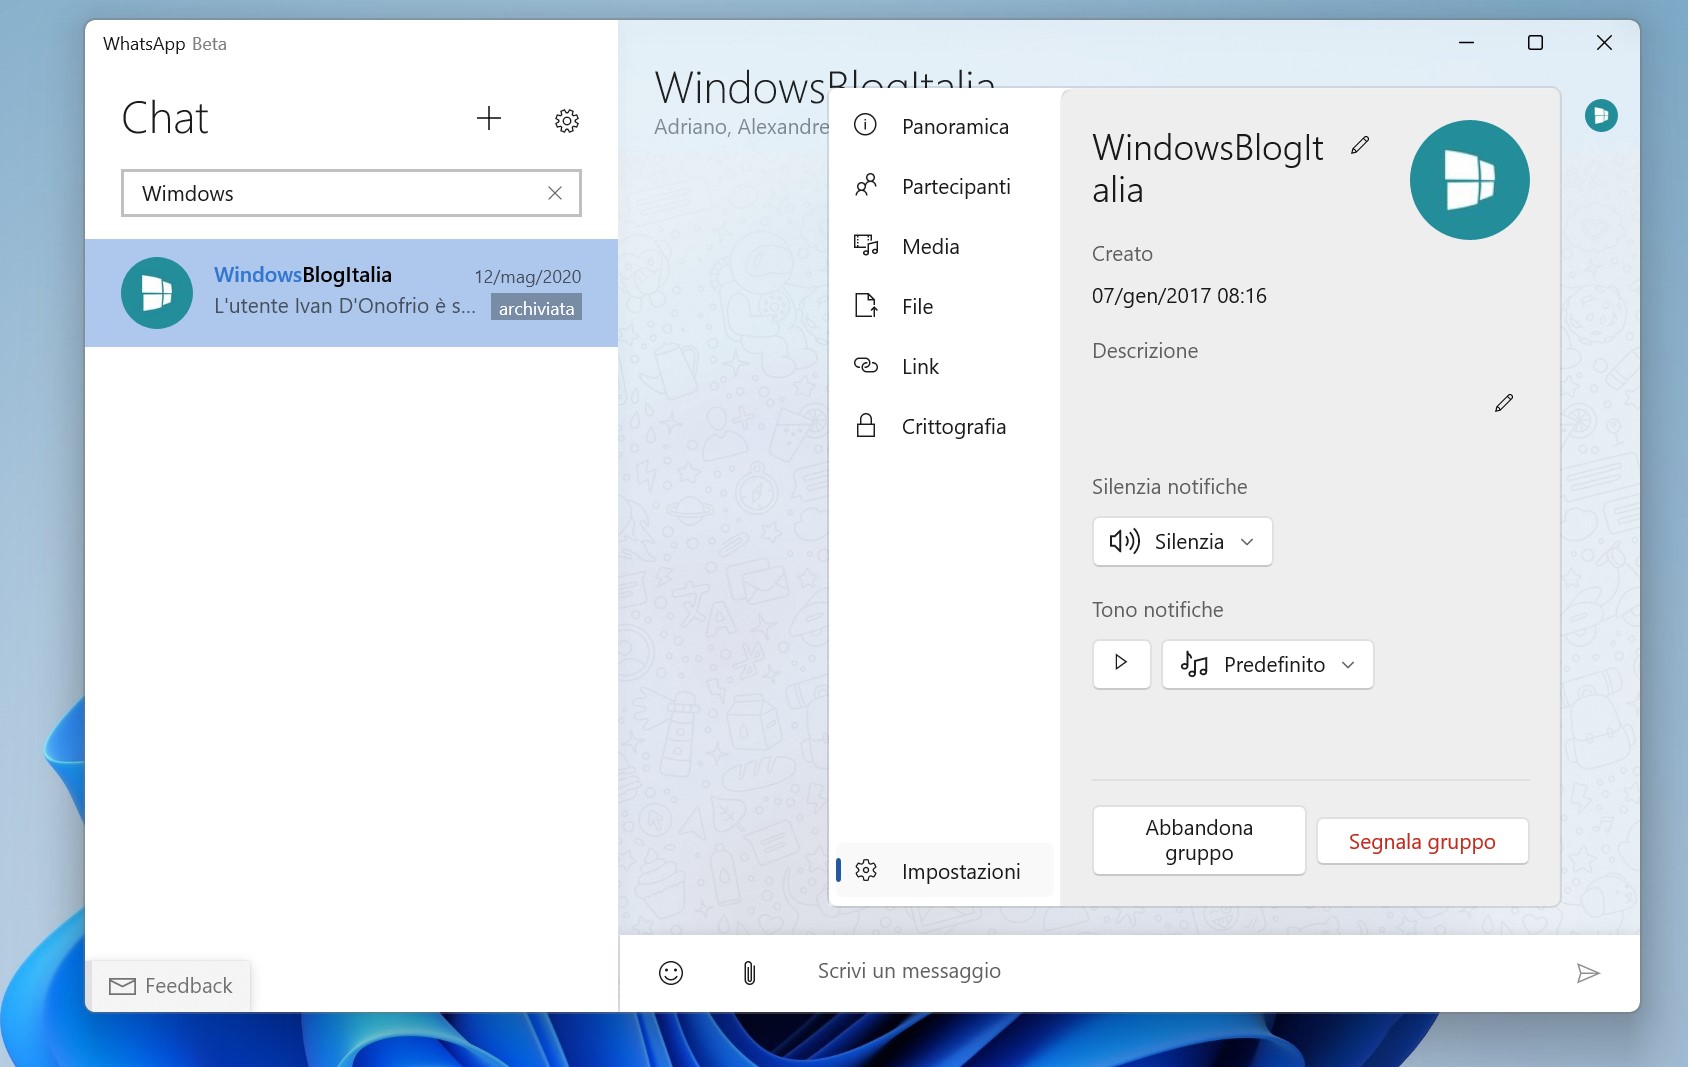Click small group avatar at top right
The width and height of the screenshot is (1688, 1067).
(x=1601, y=115)
